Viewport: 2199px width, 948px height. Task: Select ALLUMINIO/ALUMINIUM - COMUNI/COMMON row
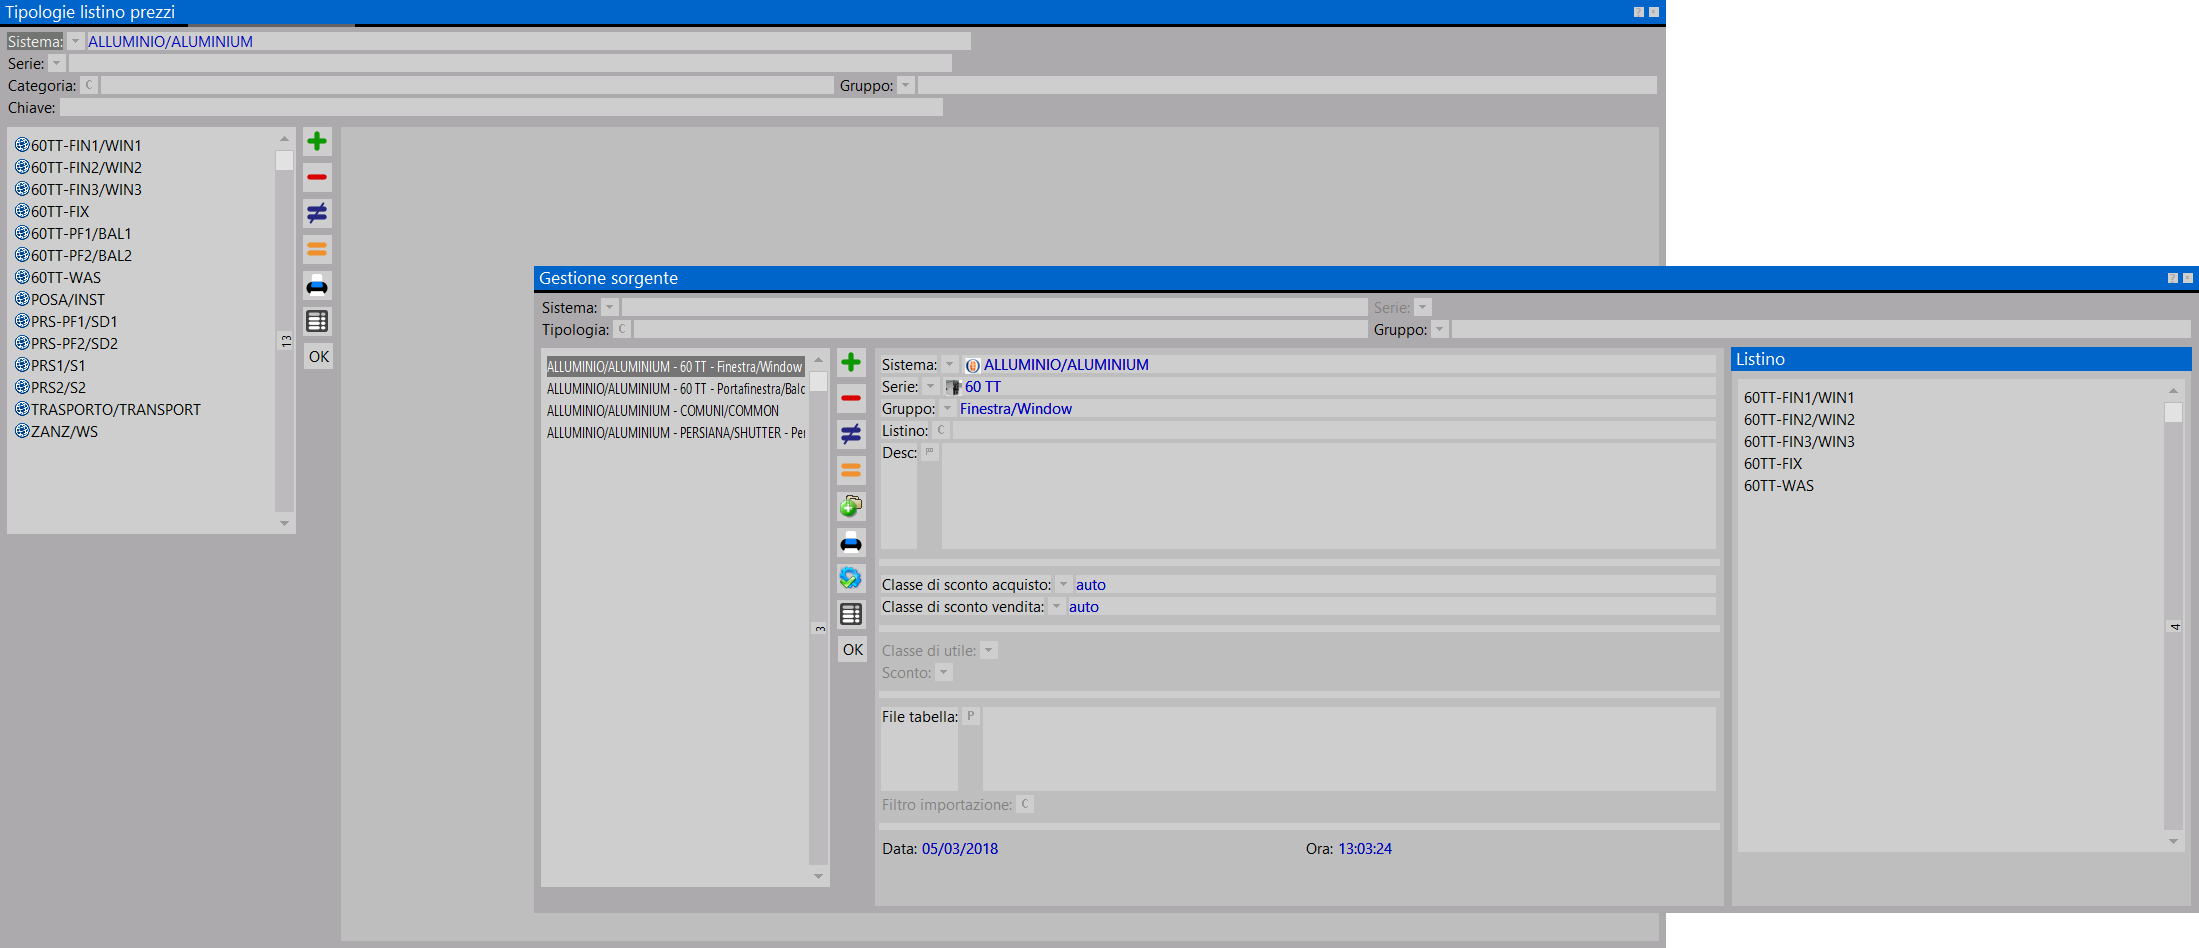tap(663, 411)
